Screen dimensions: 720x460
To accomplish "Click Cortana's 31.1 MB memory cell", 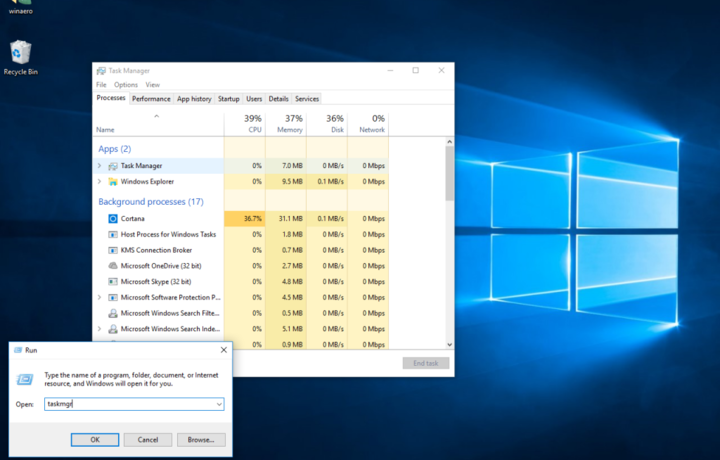I will tap(286, 219).
